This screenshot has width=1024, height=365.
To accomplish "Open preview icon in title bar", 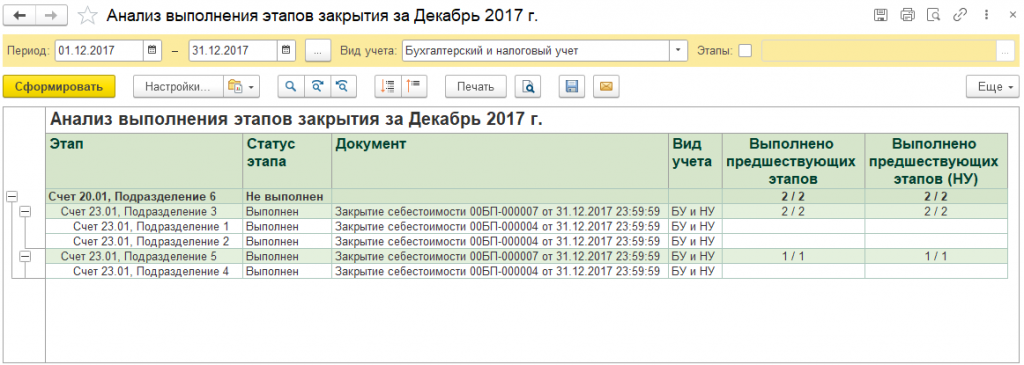I will click(933, 14).
